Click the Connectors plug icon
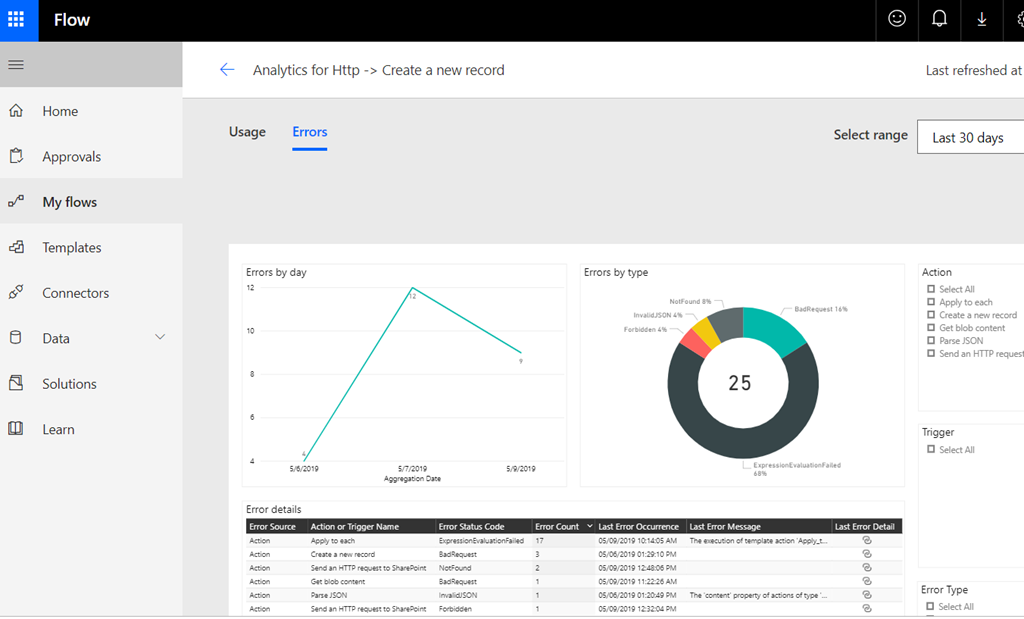Image resolution: width=1024 pixels, height=619 pixels. (16, 293)
